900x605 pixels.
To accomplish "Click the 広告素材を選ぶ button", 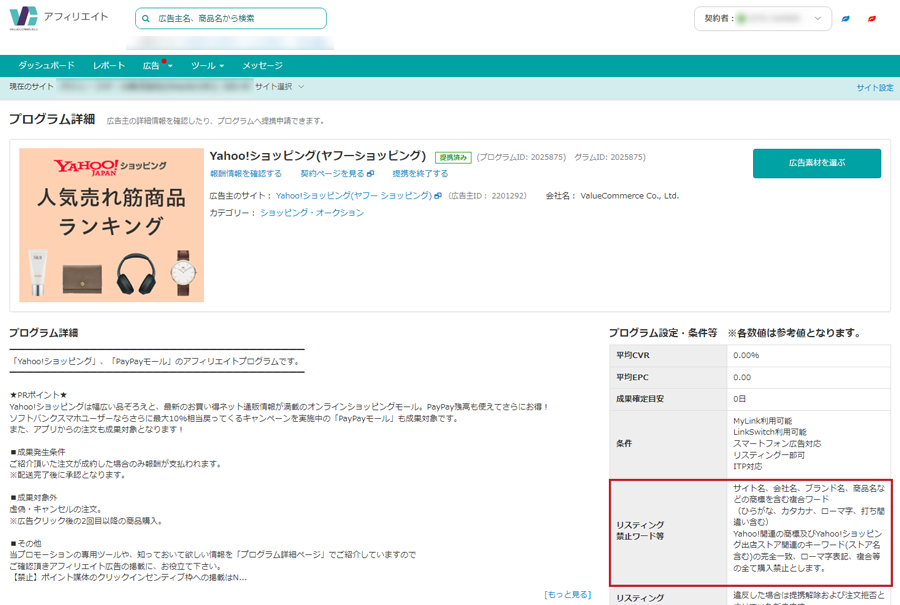I will click(x=817, y=163).
